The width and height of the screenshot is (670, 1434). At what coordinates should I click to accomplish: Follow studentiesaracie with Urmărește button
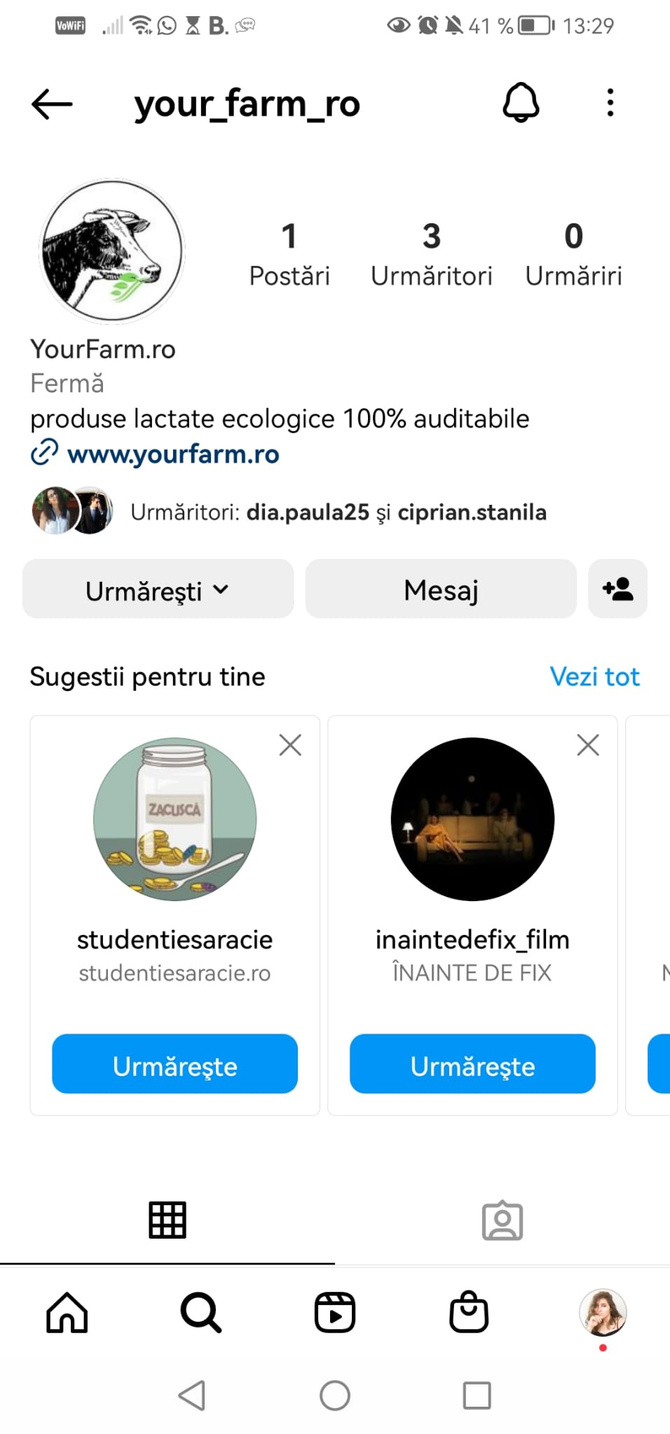coord(175,1066)
